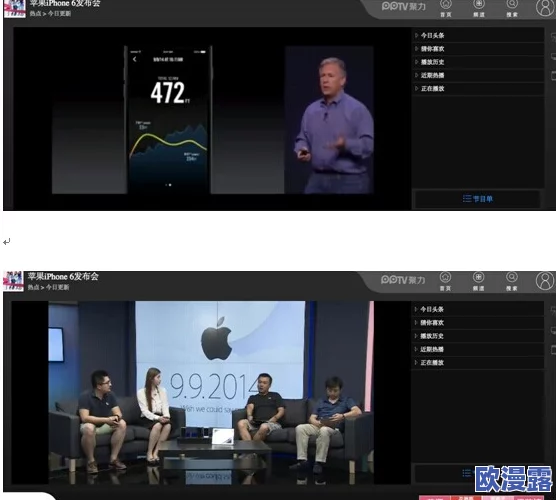Click 搜索 search icon in upper player
The width and height of the screenshot is (556, 500).
[512, 8]
